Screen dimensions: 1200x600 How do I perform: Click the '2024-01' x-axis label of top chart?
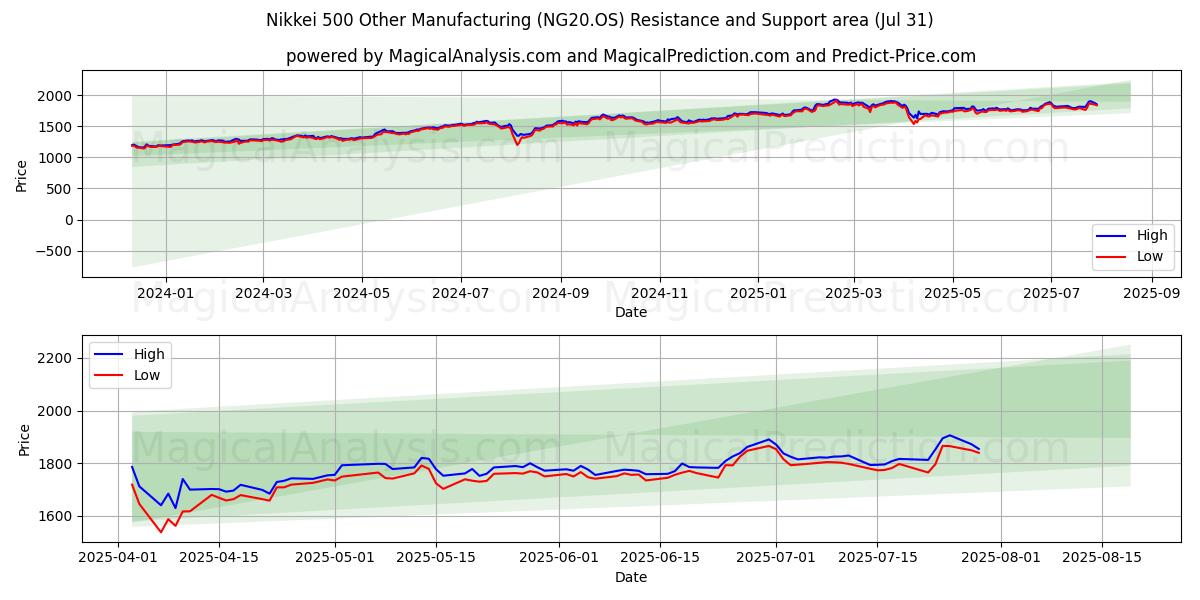point(165,293)
